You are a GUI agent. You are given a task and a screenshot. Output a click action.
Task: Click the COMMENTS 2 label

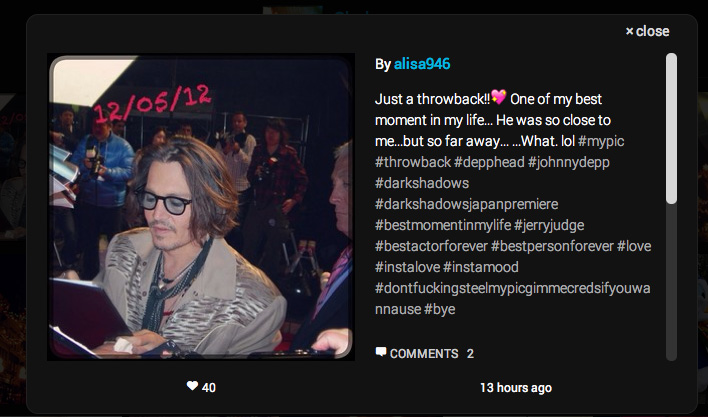(432, 353)
